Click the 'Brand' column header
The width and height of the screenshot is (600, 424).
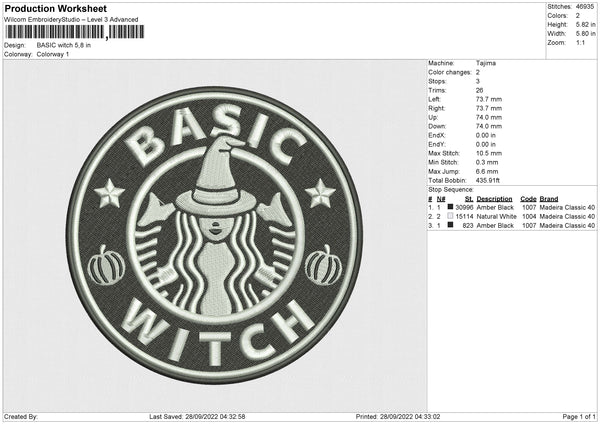click(549, 199)
